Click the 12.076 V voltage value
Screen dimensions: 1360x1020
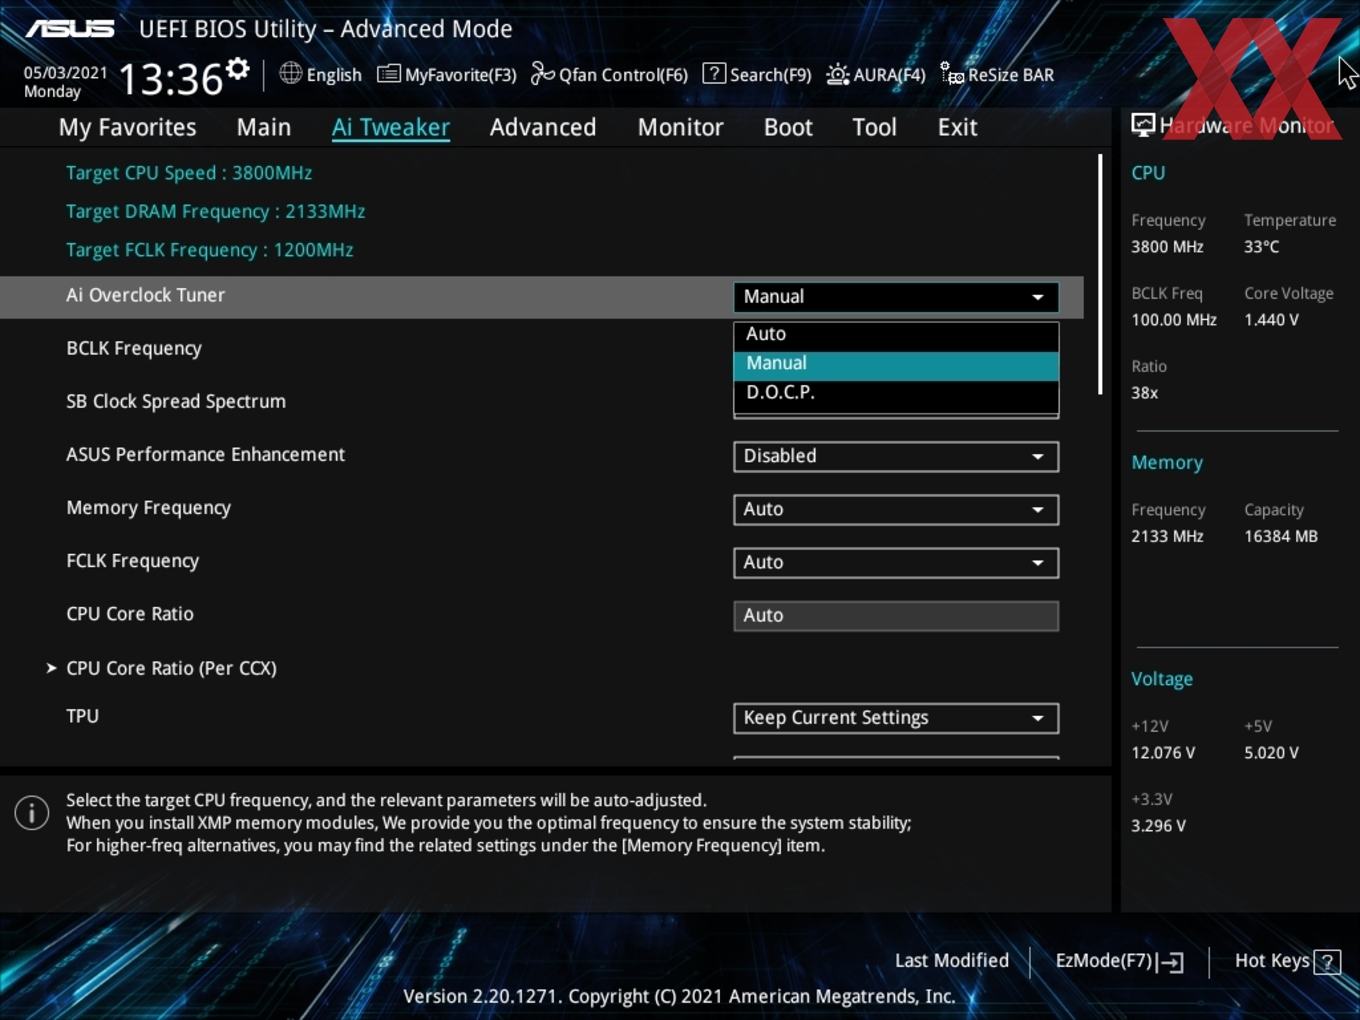[x=1163, y=753]
